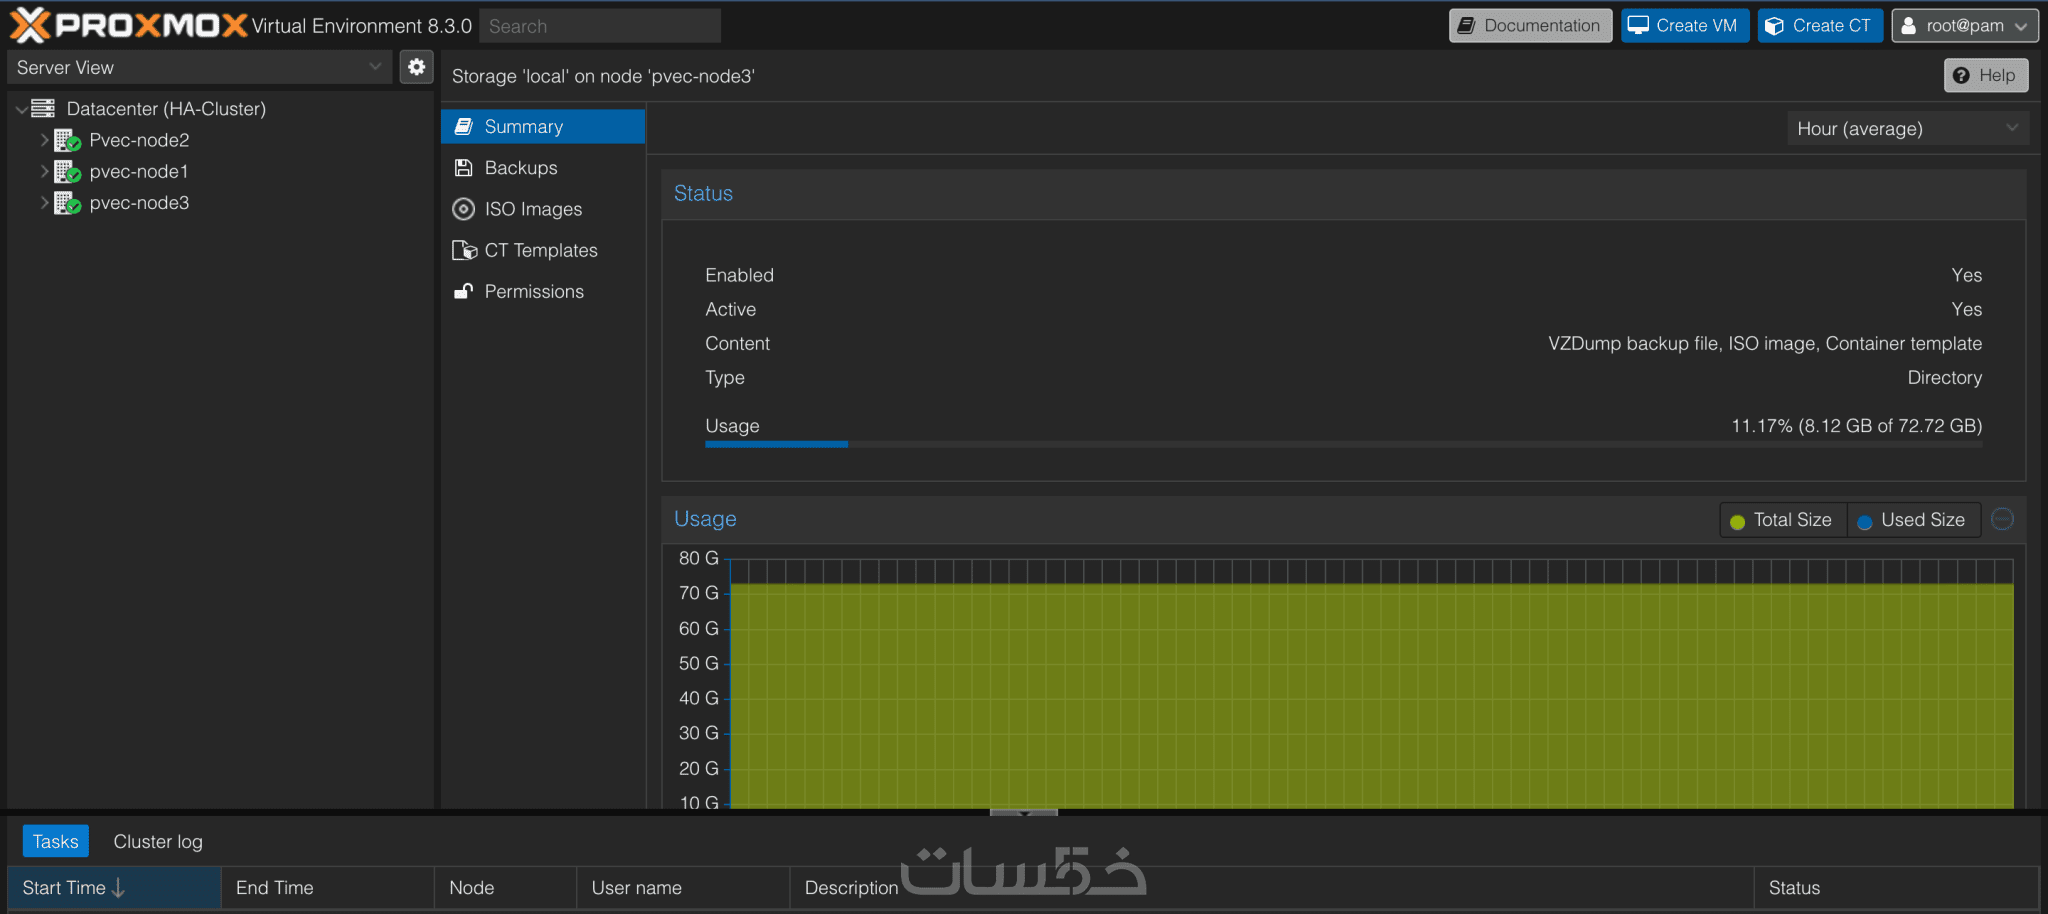Expand the Pvec-node2 tree node
The height and width of the screenshot is (914, 2048).
click(x=44, y=140)
